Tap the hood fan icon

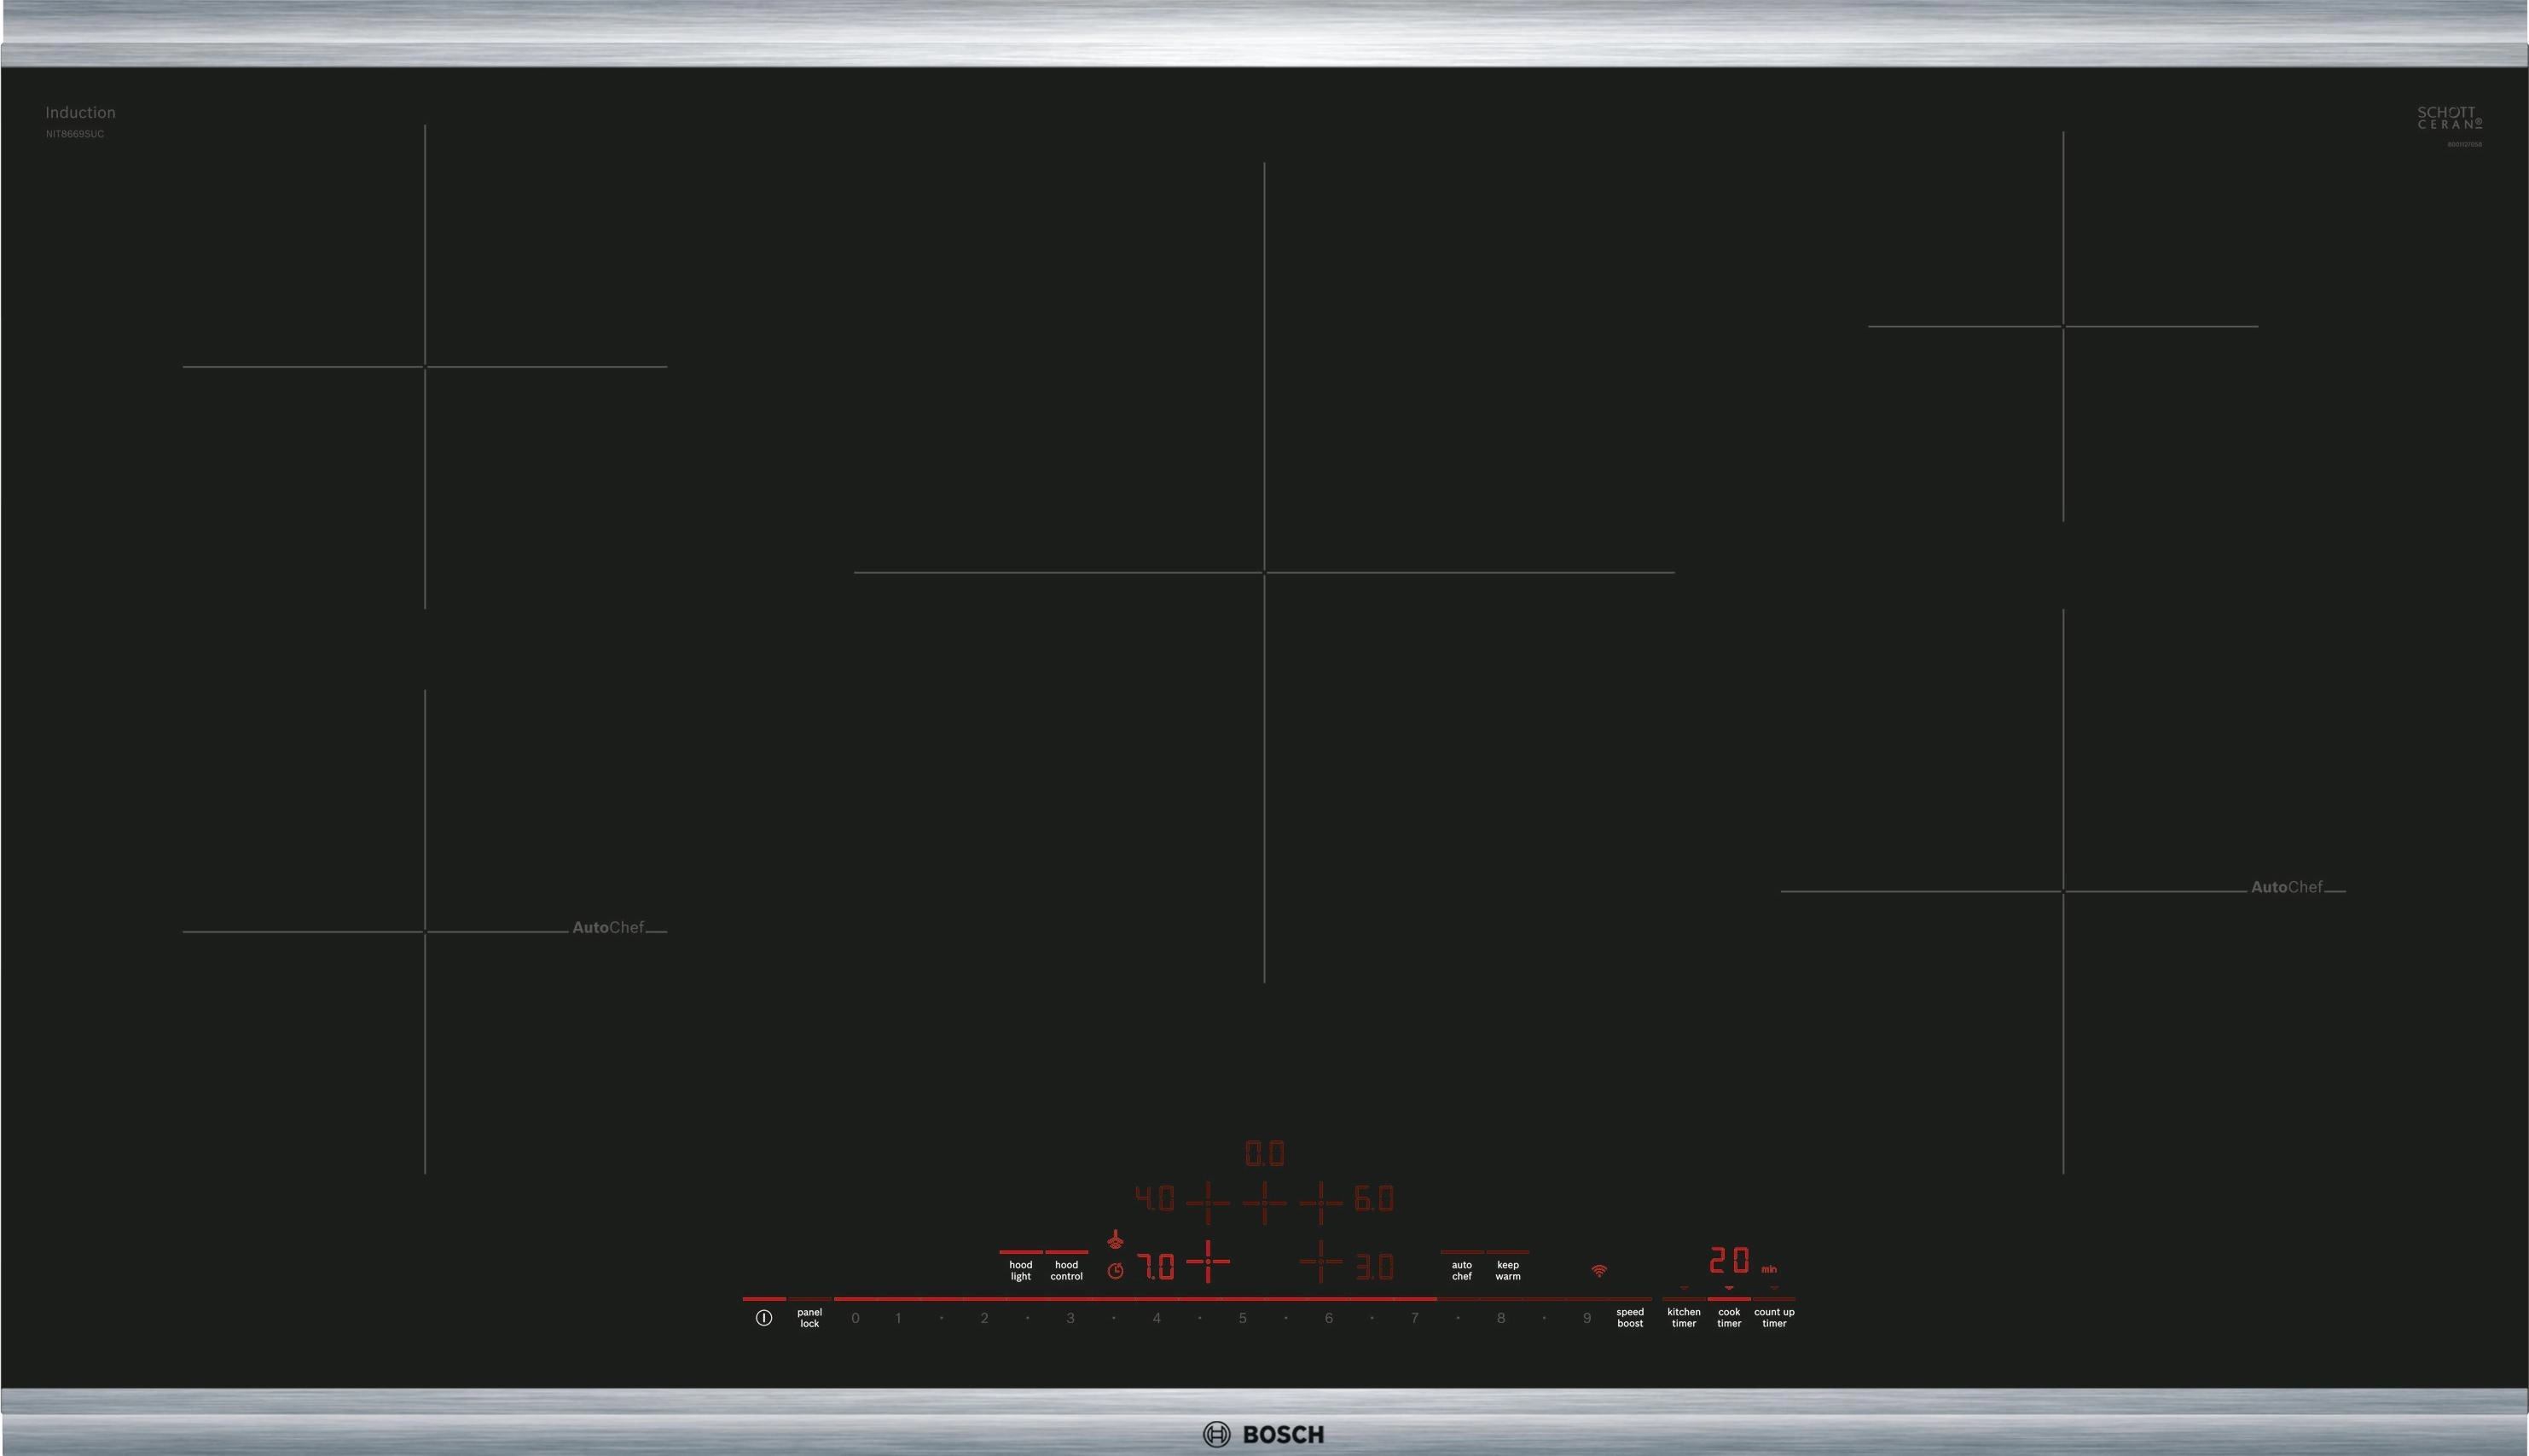[1115, 1241]
